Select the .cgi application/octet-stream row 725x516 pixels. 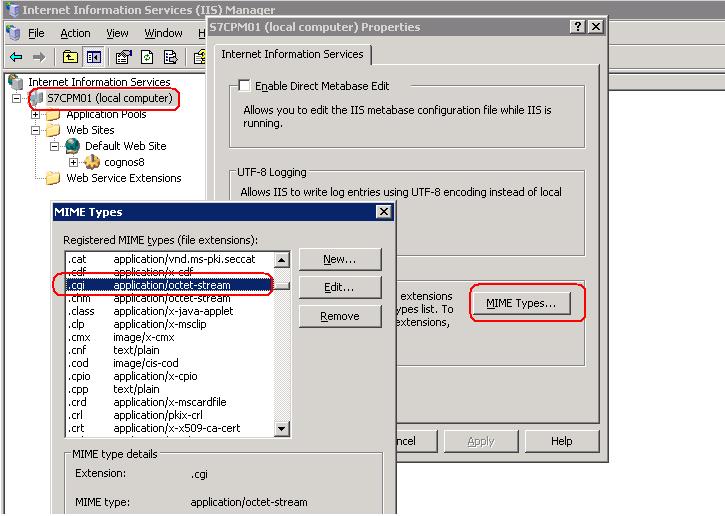(x=169, y=285)
